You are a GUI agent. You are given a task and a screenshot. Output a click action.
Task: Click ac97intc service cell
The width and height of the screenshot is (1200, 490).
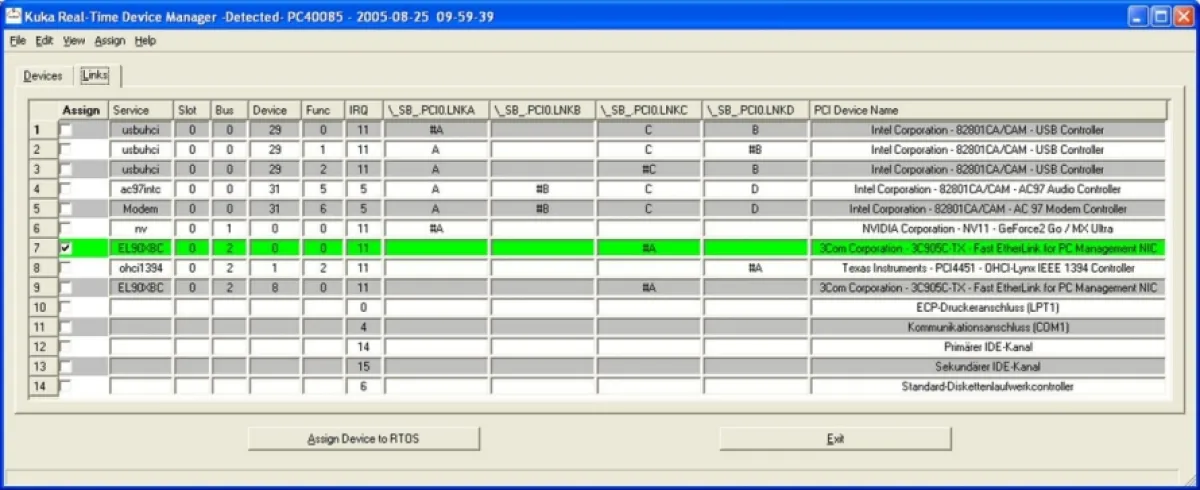pyautogui.click(x=141, y=189)
